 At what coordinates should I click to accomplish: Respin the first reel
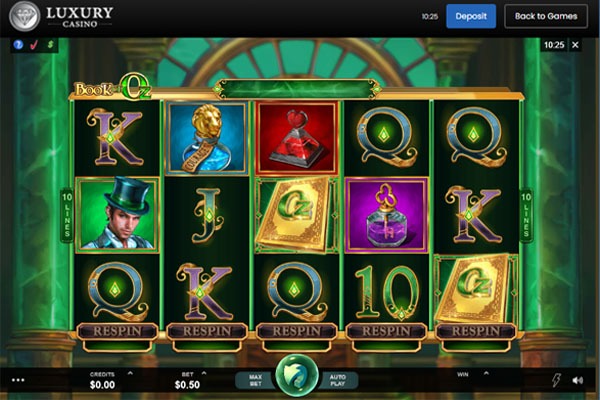click(x=117, y=331)
